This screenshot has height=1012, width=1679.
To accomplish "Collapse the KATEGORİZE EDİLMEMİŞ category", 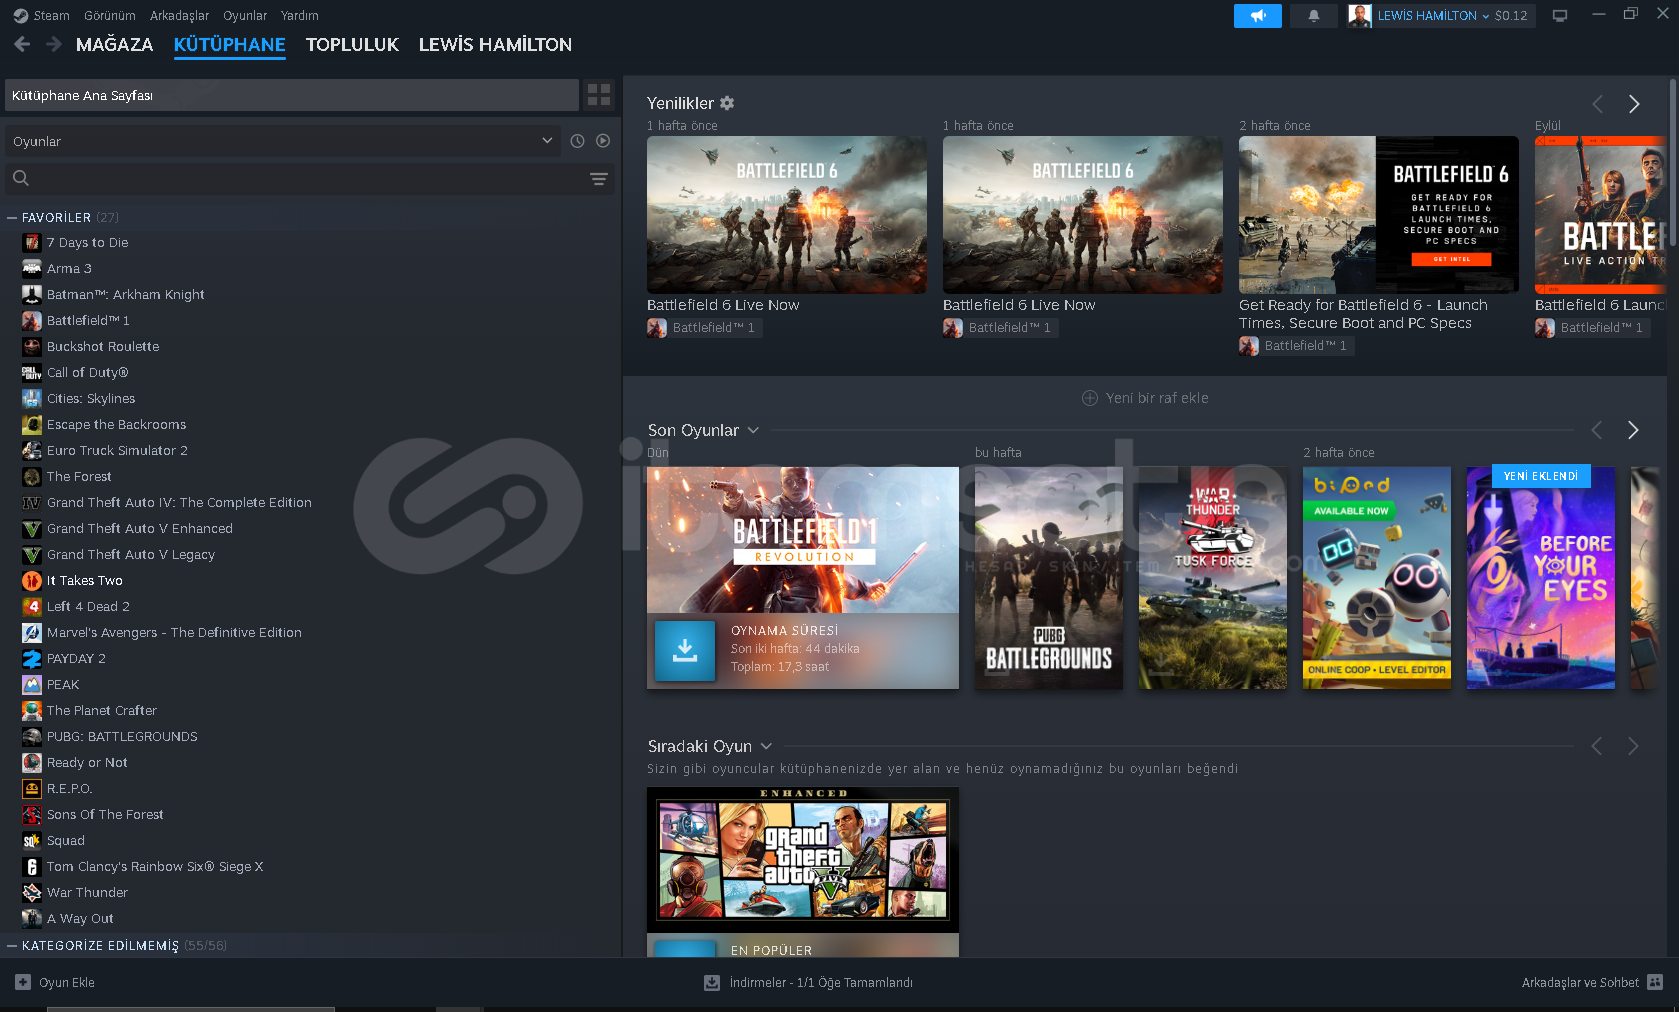I will click(x=12, y=945).
